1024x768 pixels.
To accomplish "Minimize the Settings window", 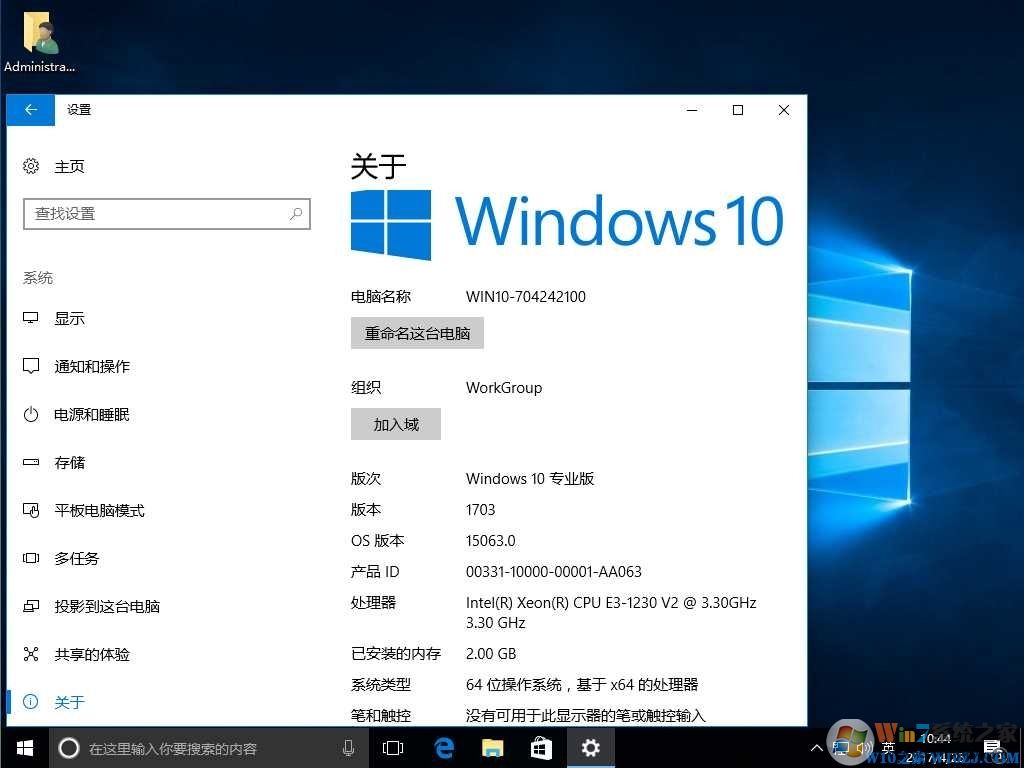I will pos(692,110).
